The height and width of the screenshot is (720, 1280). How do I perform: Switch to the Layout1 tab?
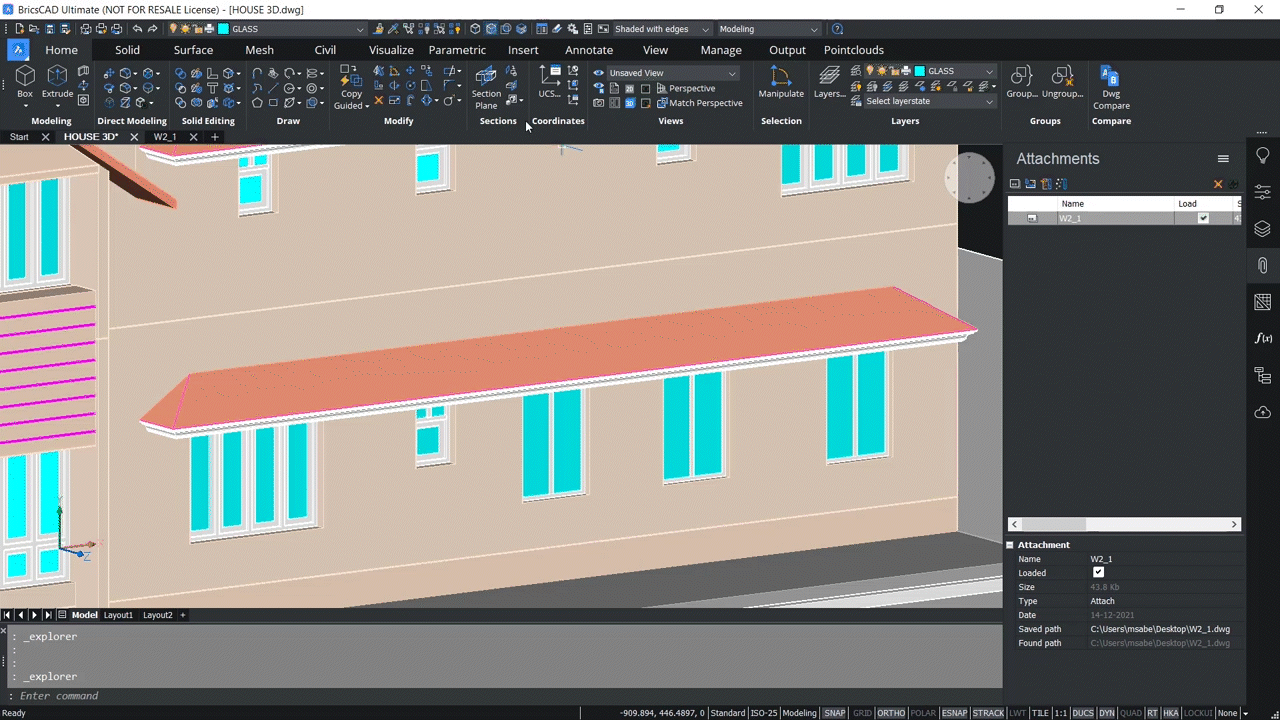click(x=118, y=614)
